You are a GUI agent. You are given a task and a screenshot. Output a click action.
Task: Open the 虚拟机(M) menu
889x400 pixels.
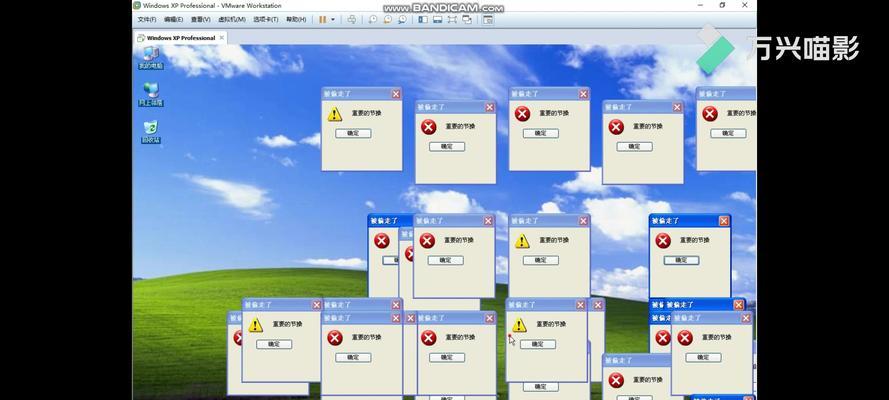(x=231, y=19)
